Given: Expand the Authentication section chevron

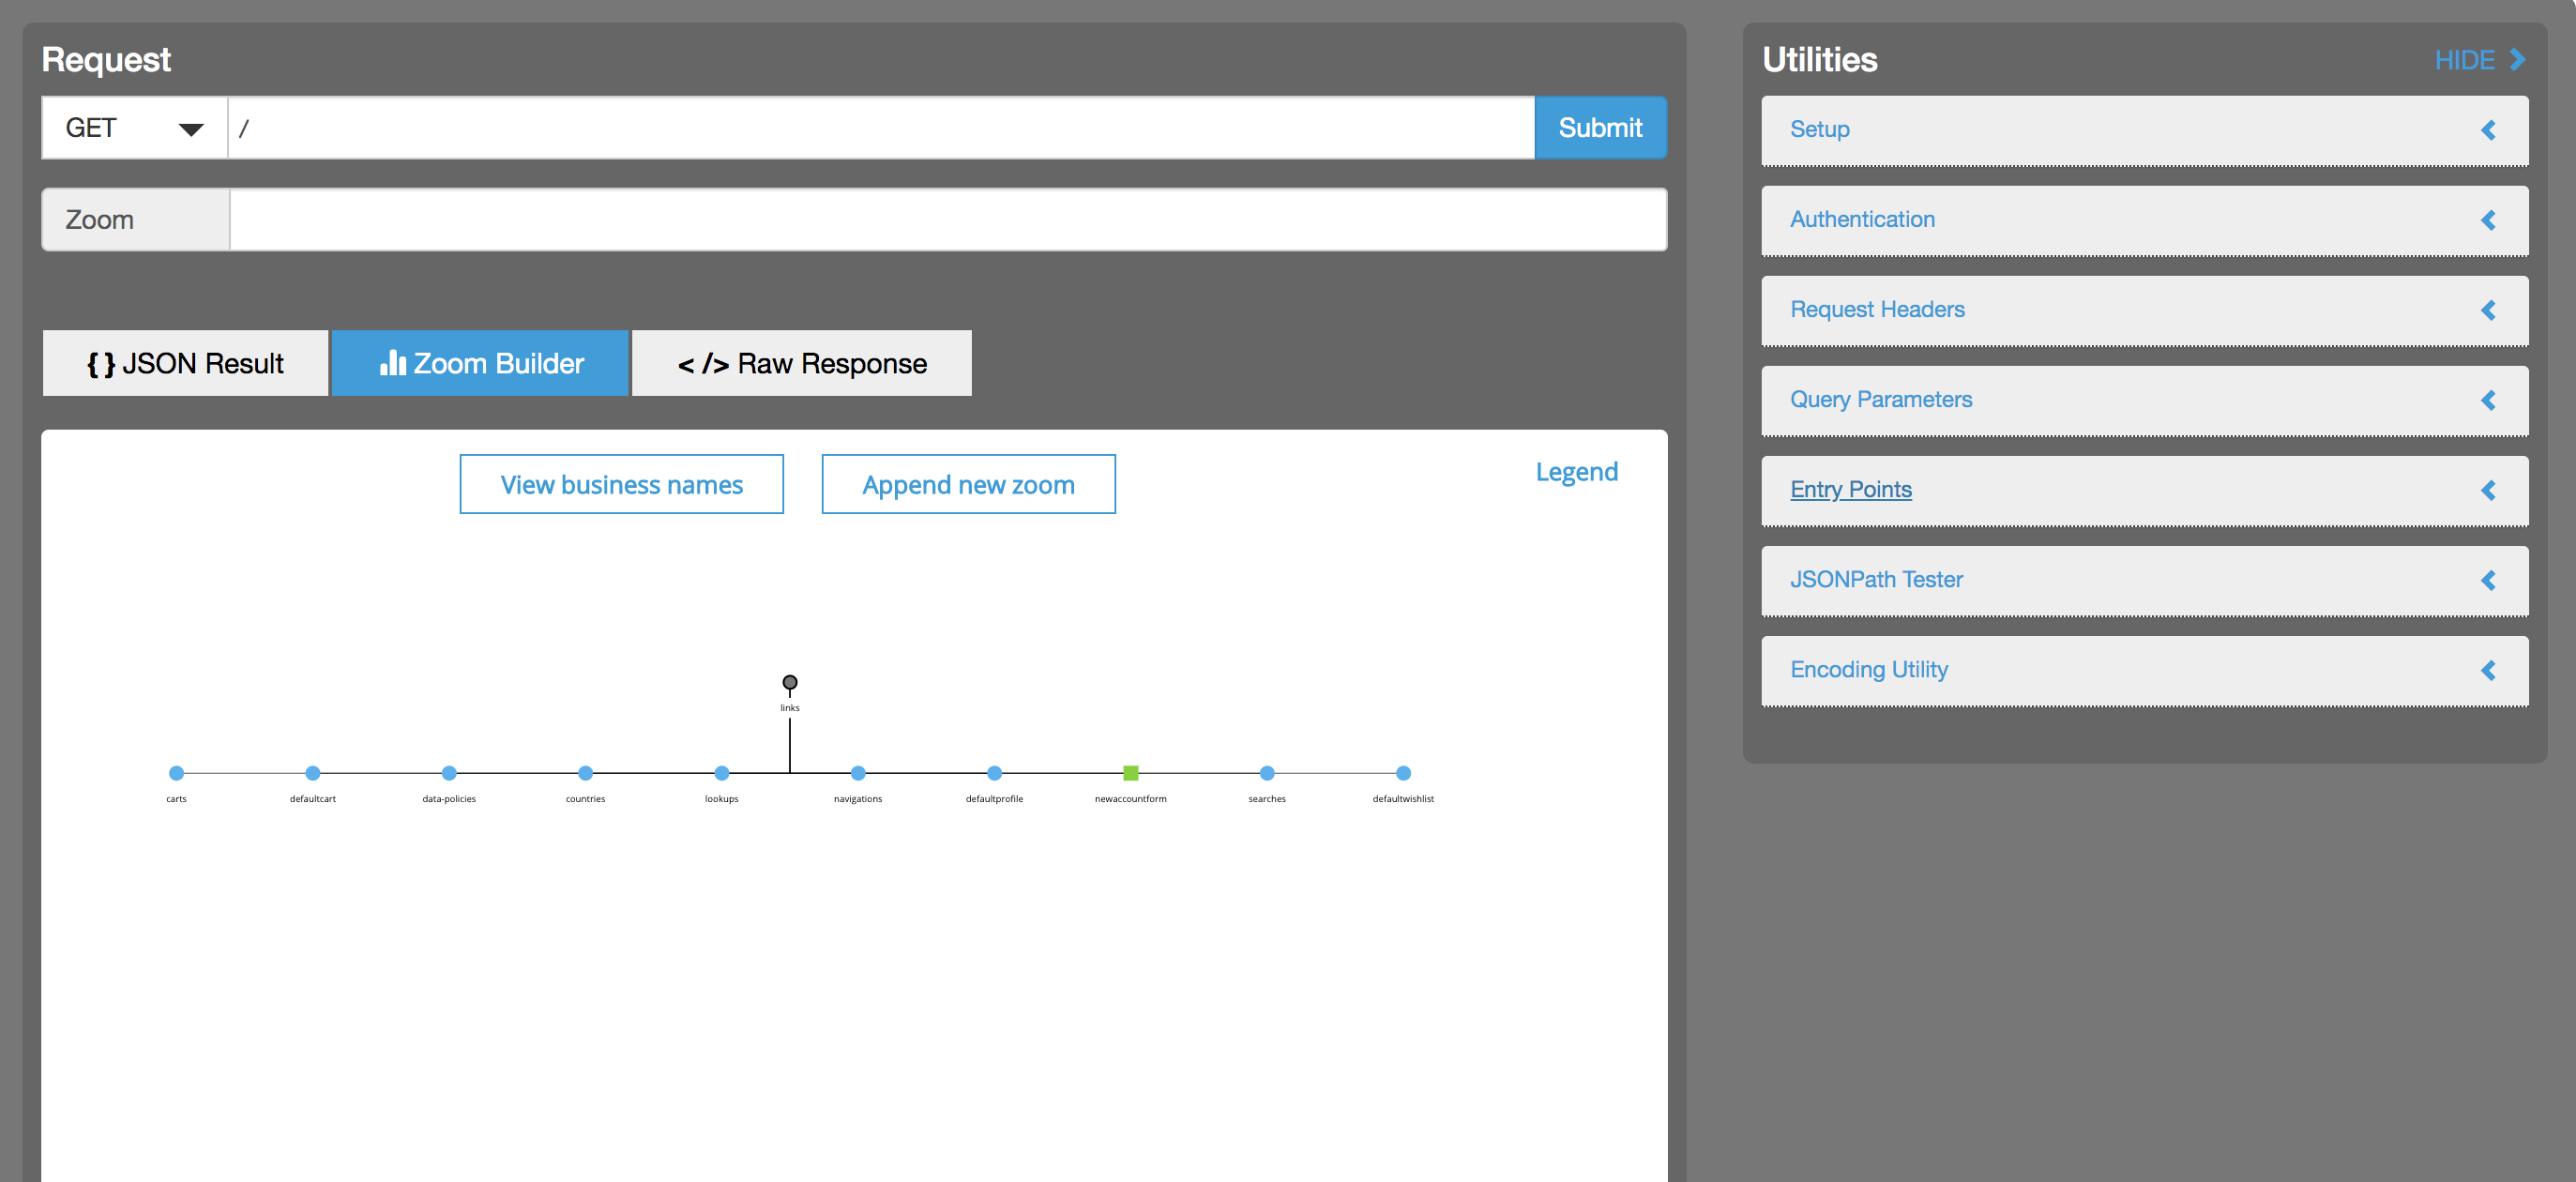Looking at the screenshot, I should (2487, 220).
